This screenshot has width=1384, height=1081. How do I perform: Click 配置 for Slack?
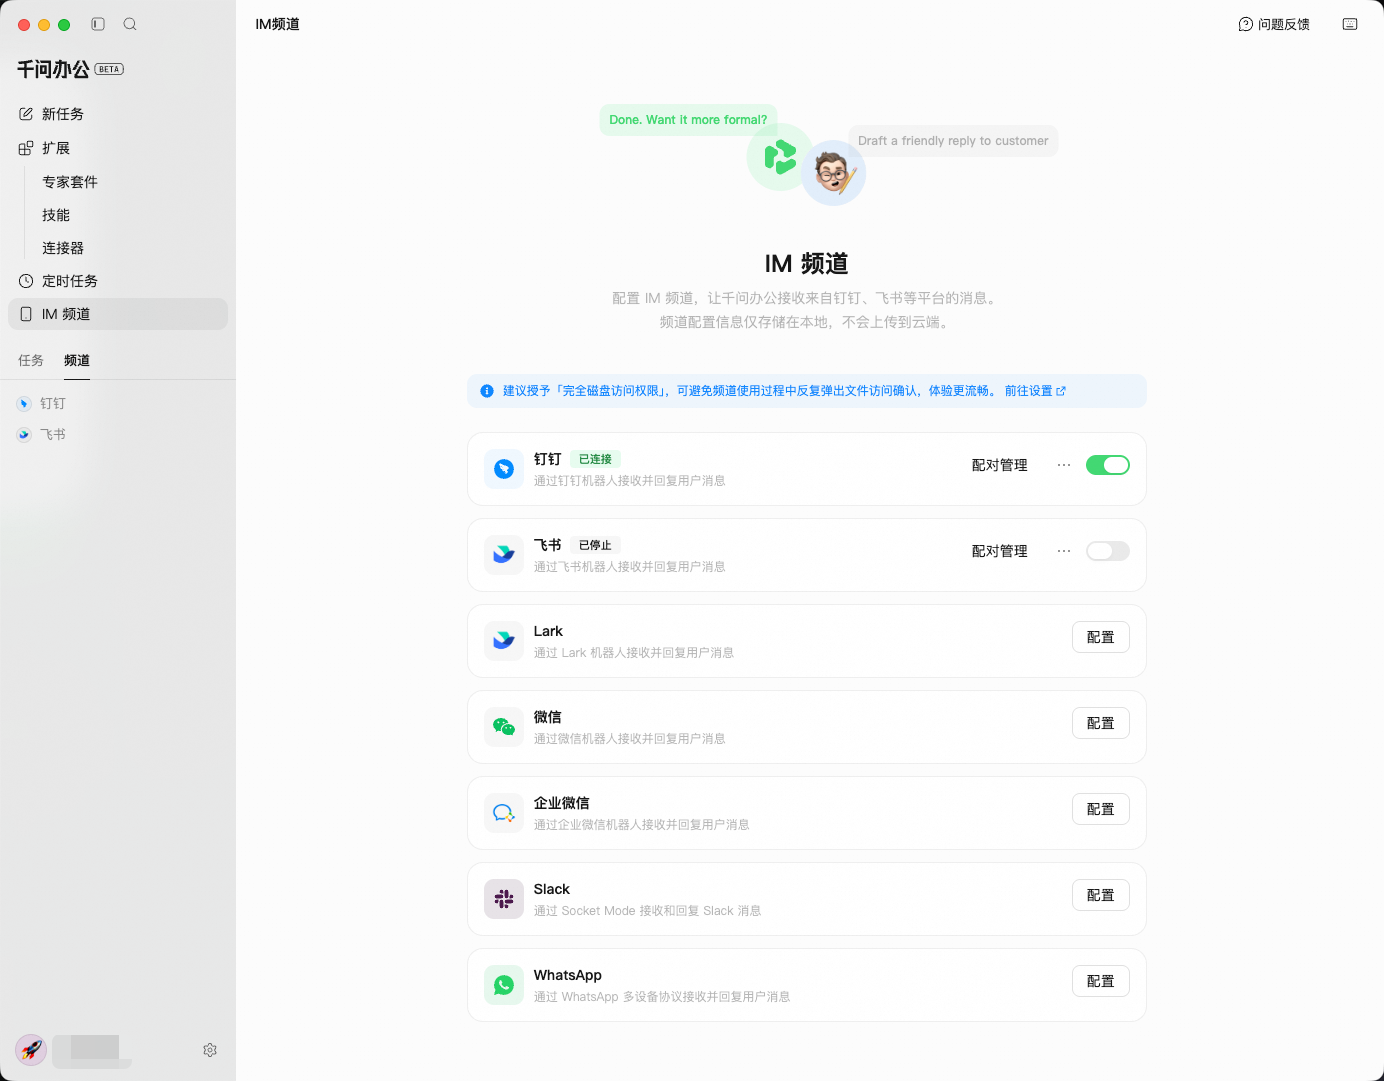(1101, 895)
